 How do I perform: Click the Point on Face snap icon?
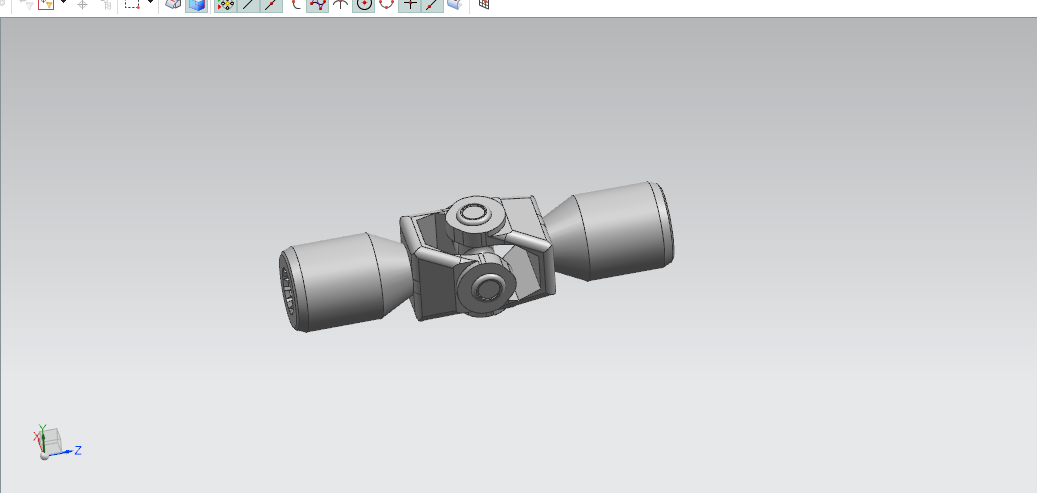click(x=454, y=4)
